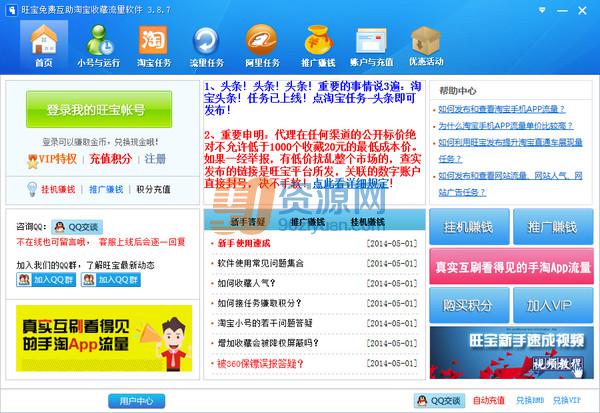Open 新手使用速成 article
The image size is (600, 413).
coord(244,243)
